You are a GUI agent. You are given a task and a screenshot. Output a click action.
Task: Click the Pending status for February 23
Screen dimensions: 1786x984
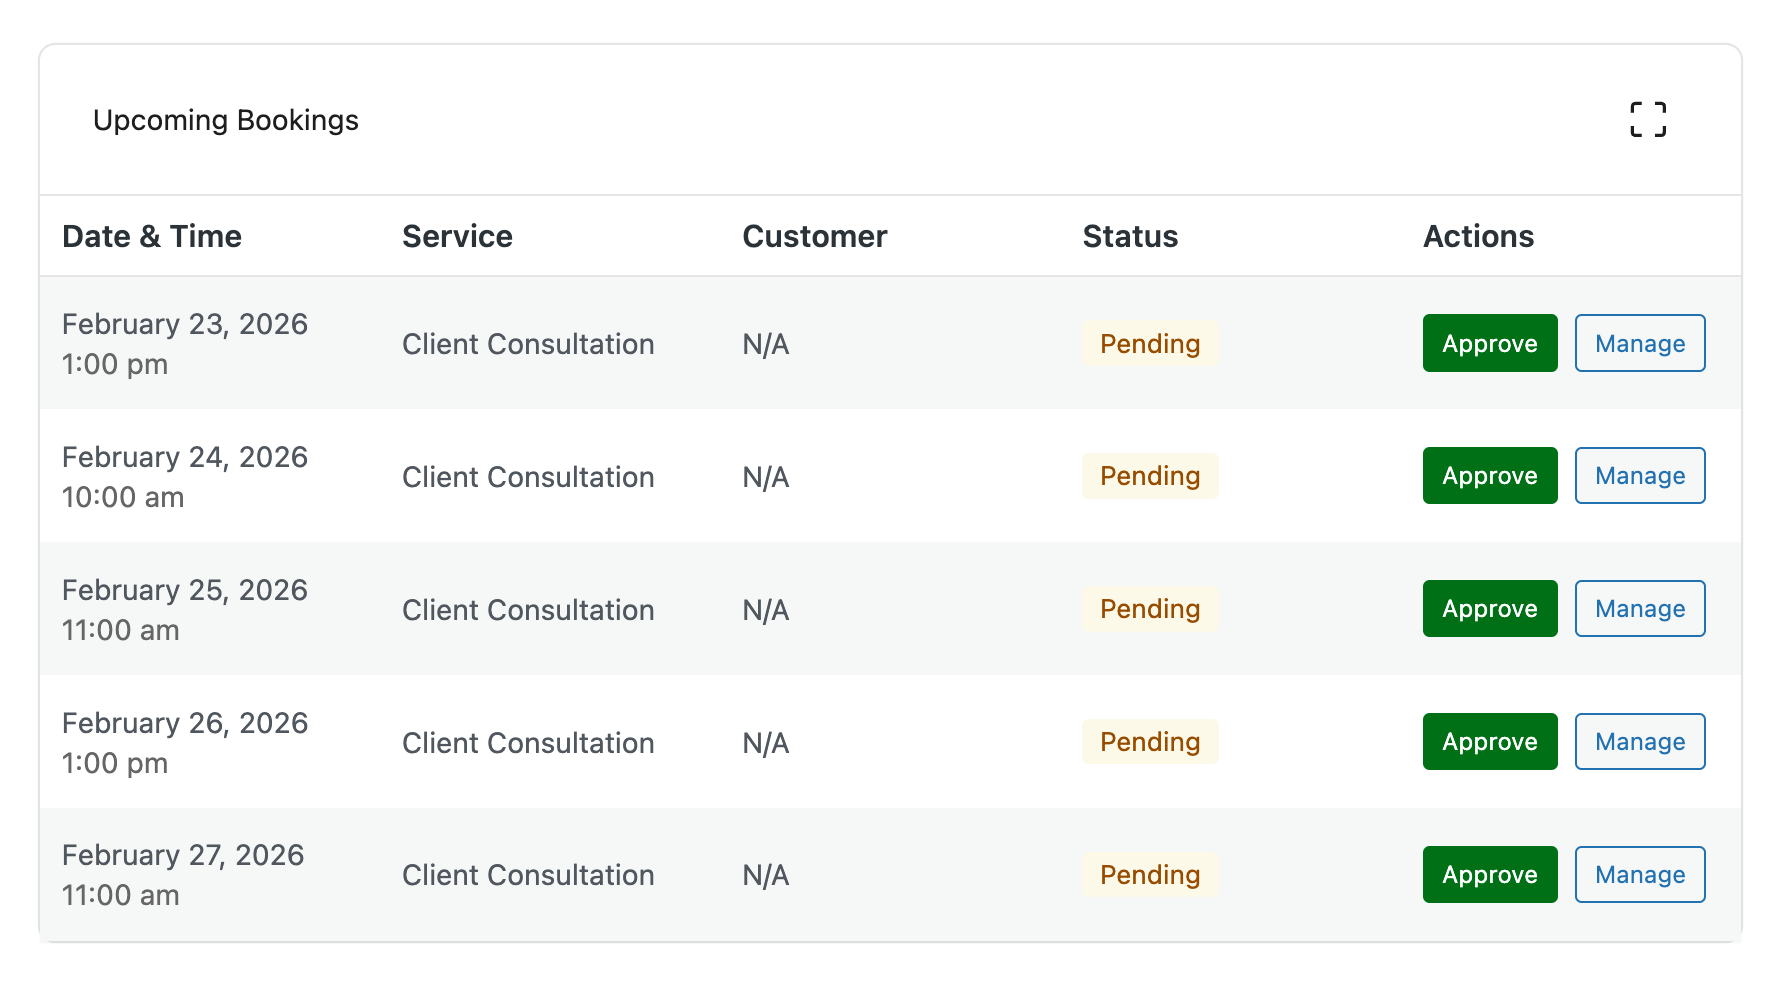point(1150,344)
